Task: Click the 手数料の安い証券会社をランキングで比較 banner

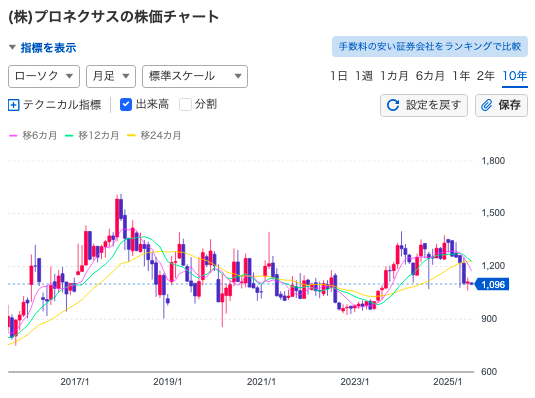Action: click(x=430, y=46)
